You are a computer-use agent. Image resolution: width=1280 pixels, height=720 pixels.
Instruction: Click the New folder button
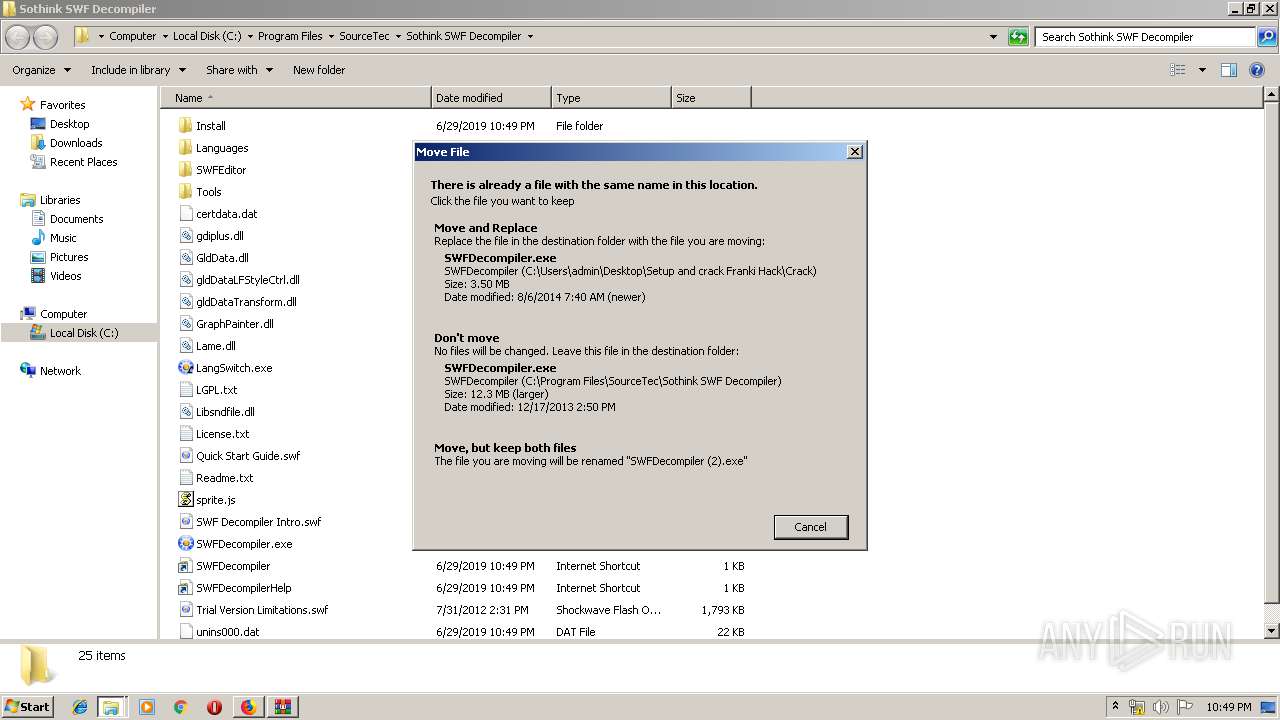tap(319, 70)
